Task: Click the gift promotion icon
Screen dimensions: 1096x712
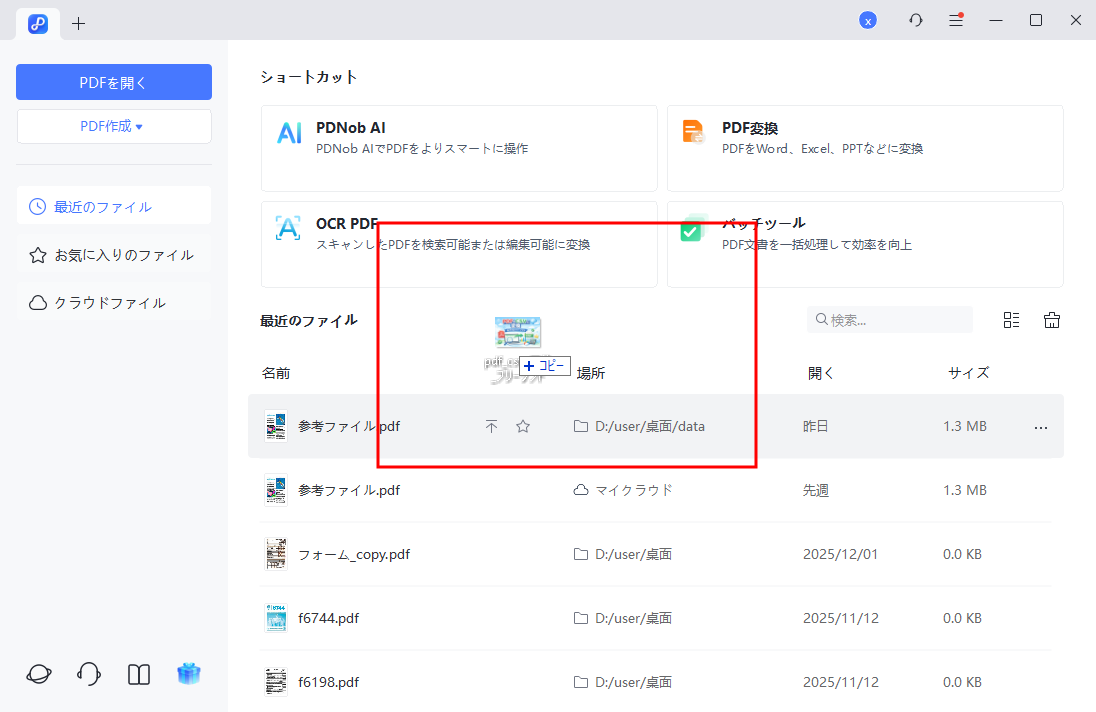Action: click(189, 673)
